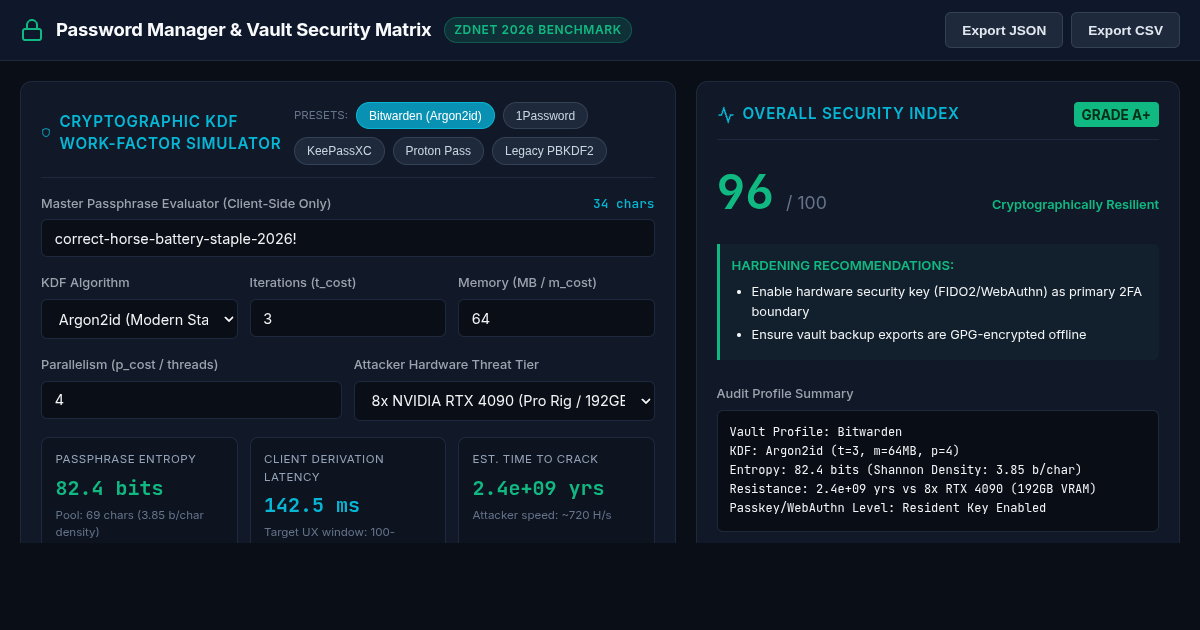Click the Resistance vs 8x RTX 4090 line
Image resolution: width=1200 pixels, height=630 pixels.
(x=913, y=489)
